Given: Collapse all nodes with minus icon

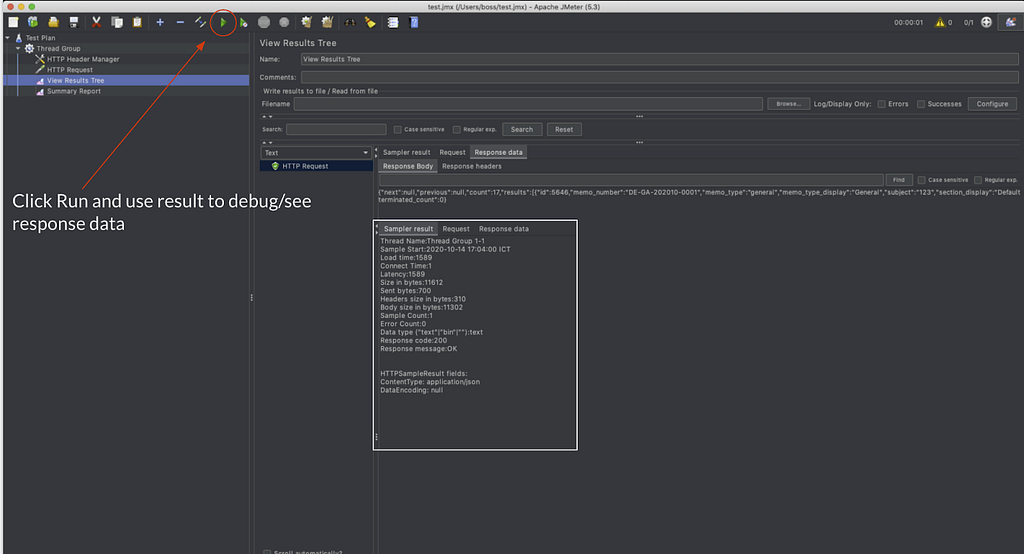Looking at the screenshot, I should tap(180, 22).
